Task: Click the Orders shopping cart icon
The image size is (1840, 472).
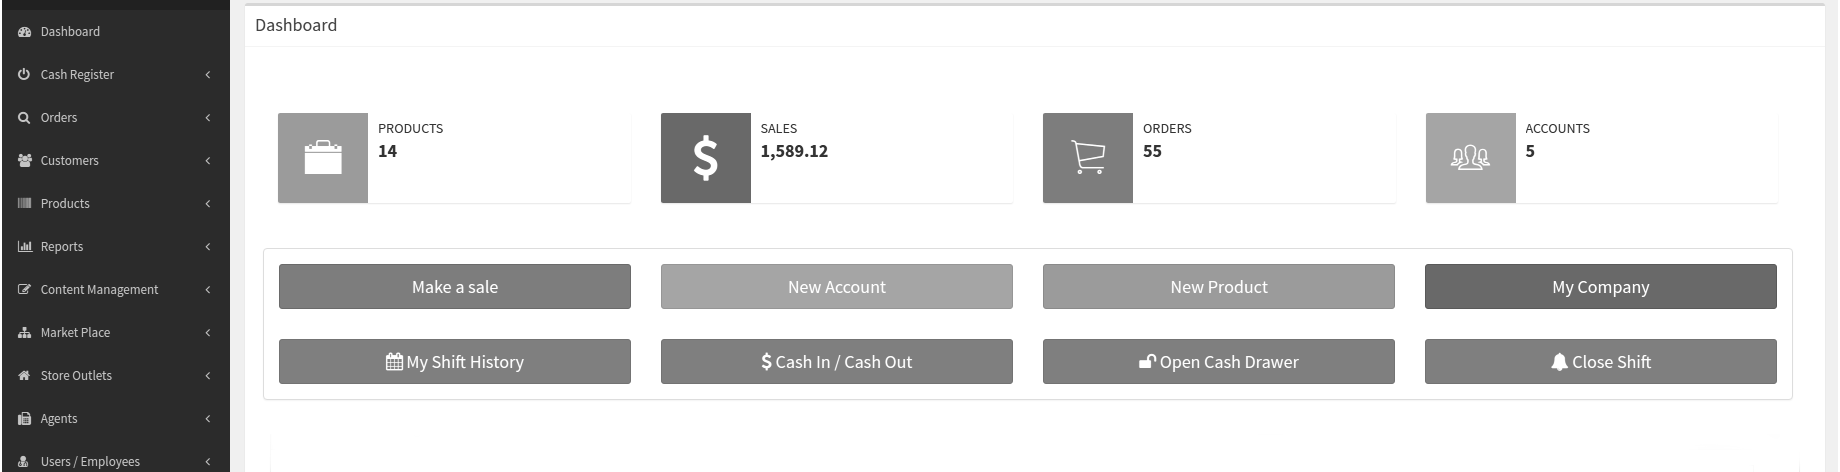Action: coord(1088,158)
